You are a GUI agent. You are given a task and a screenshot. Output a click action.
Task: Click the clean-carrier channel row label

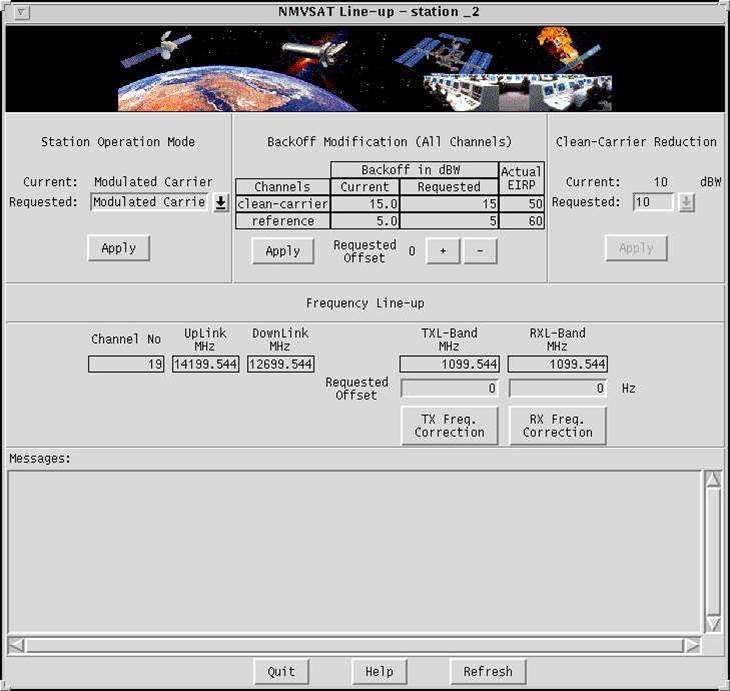pyautogui.click(x=283, y=204)
